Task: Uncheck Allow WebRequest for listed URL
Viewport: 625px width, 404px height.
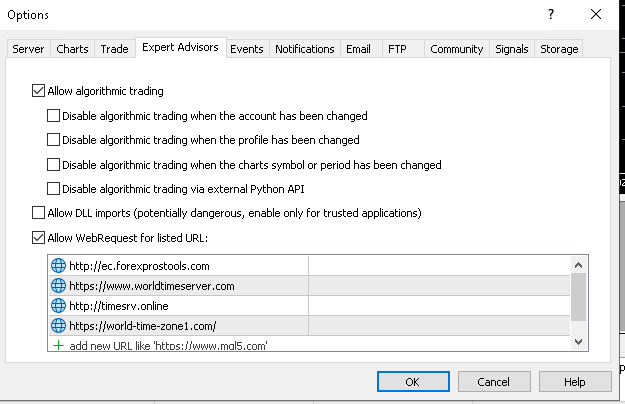Action: tap(39, 238)
